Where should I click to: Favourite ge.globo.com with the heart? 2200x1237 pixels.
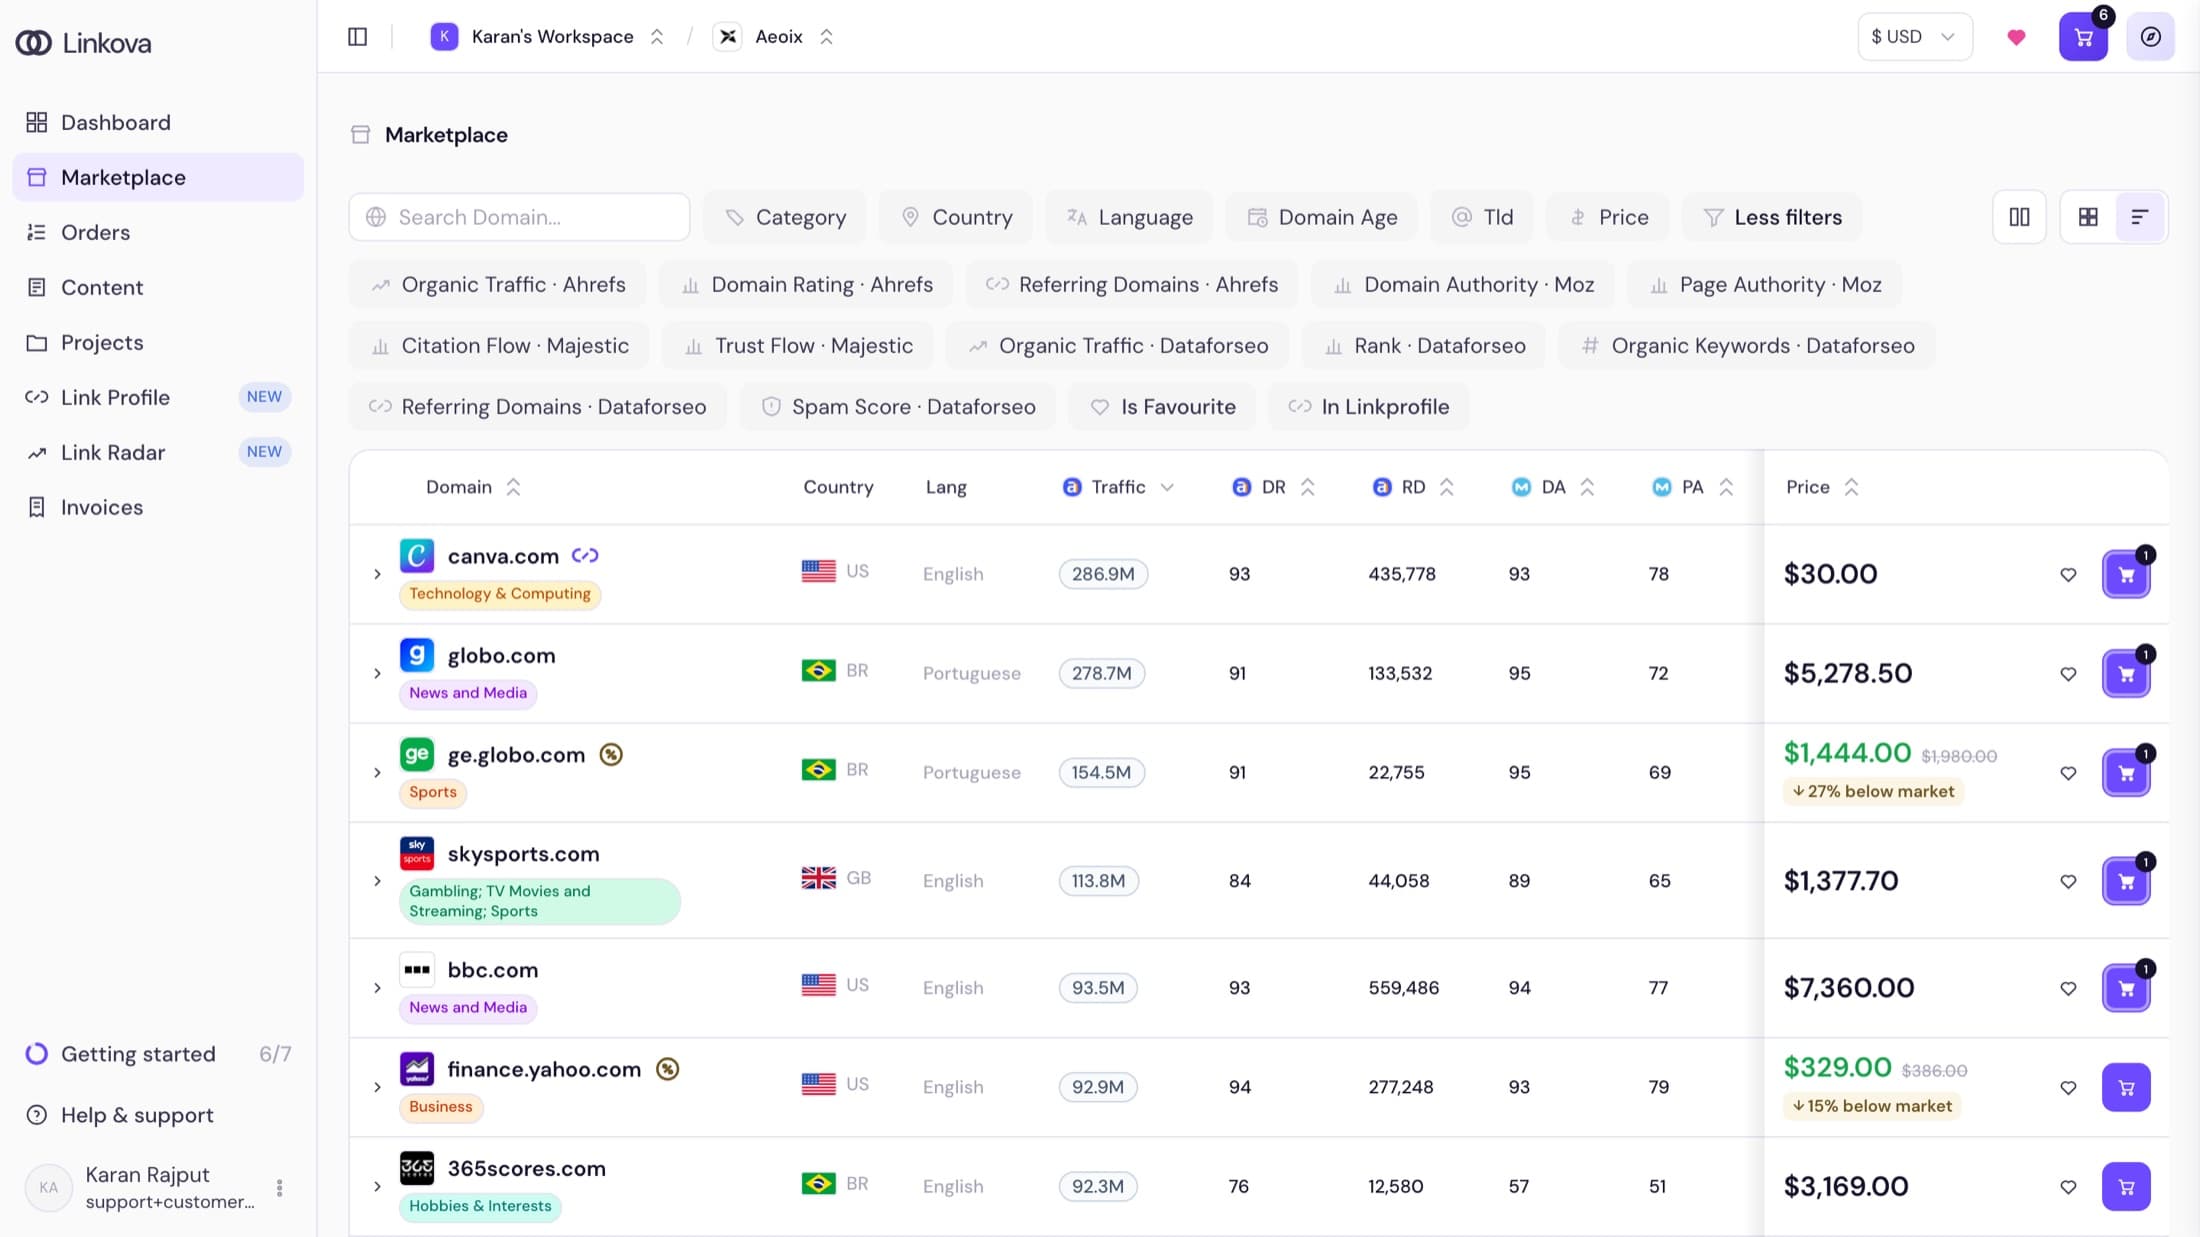click(x=2068, y=773)
